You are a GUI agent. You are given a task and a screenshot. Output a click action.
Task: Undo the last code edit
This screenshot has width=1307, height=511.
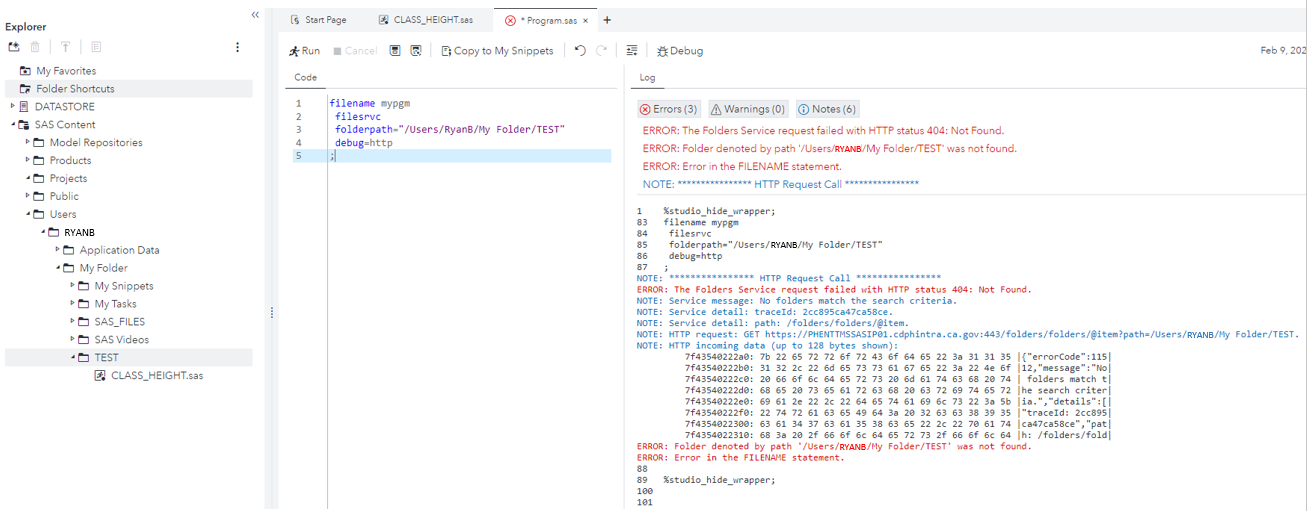tap(580, 51)
